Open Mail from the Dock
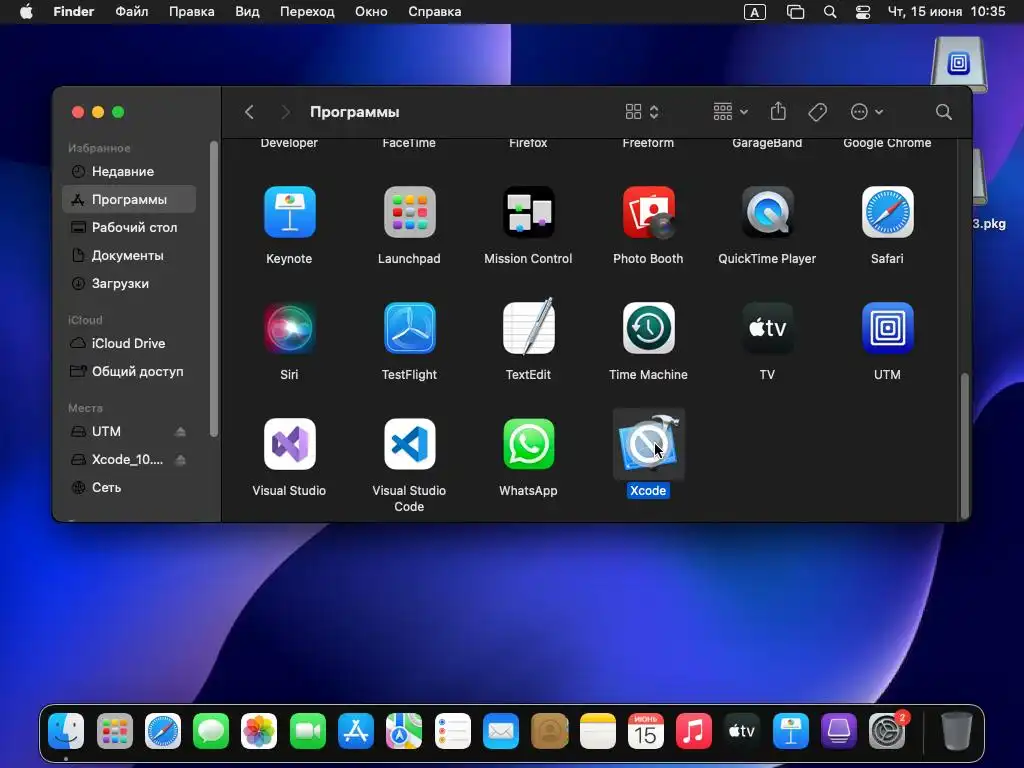Screen dimensions: 1024x768 click(501, 731)
